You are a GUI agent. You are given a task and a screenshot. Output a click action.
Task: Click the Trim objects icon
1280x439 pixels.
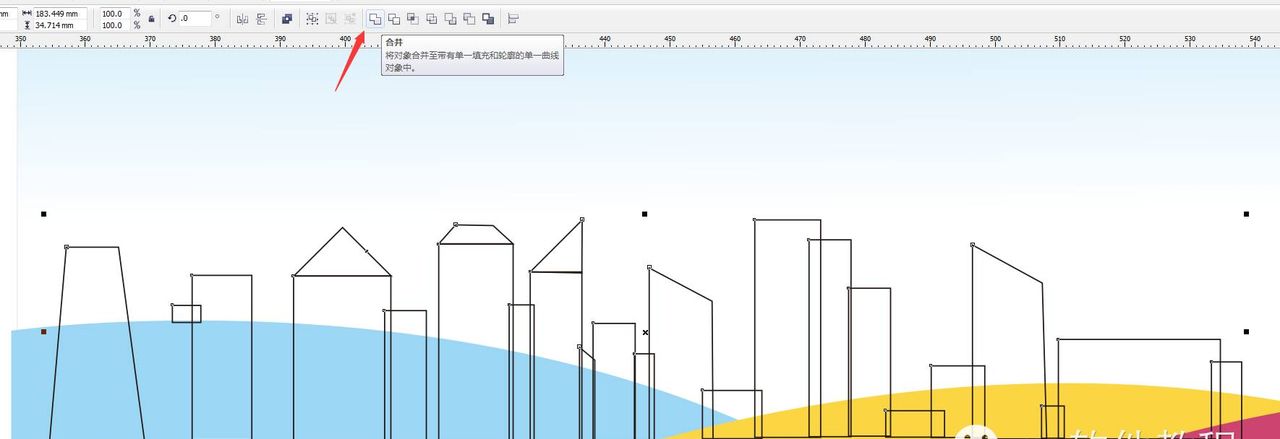tap(394, 18)
